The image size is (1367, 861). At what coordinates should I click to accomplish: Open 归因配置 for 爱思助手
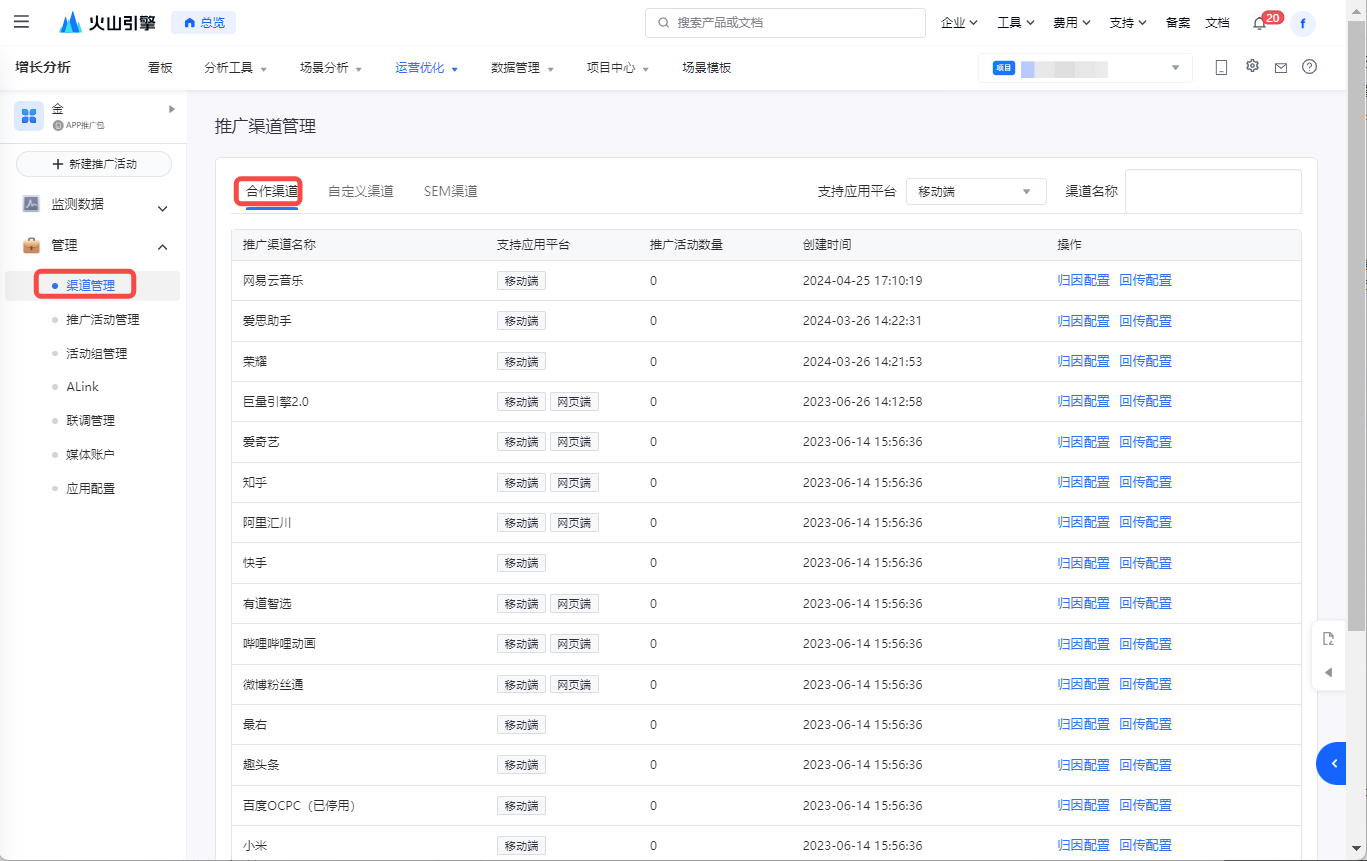point(1083,321)
